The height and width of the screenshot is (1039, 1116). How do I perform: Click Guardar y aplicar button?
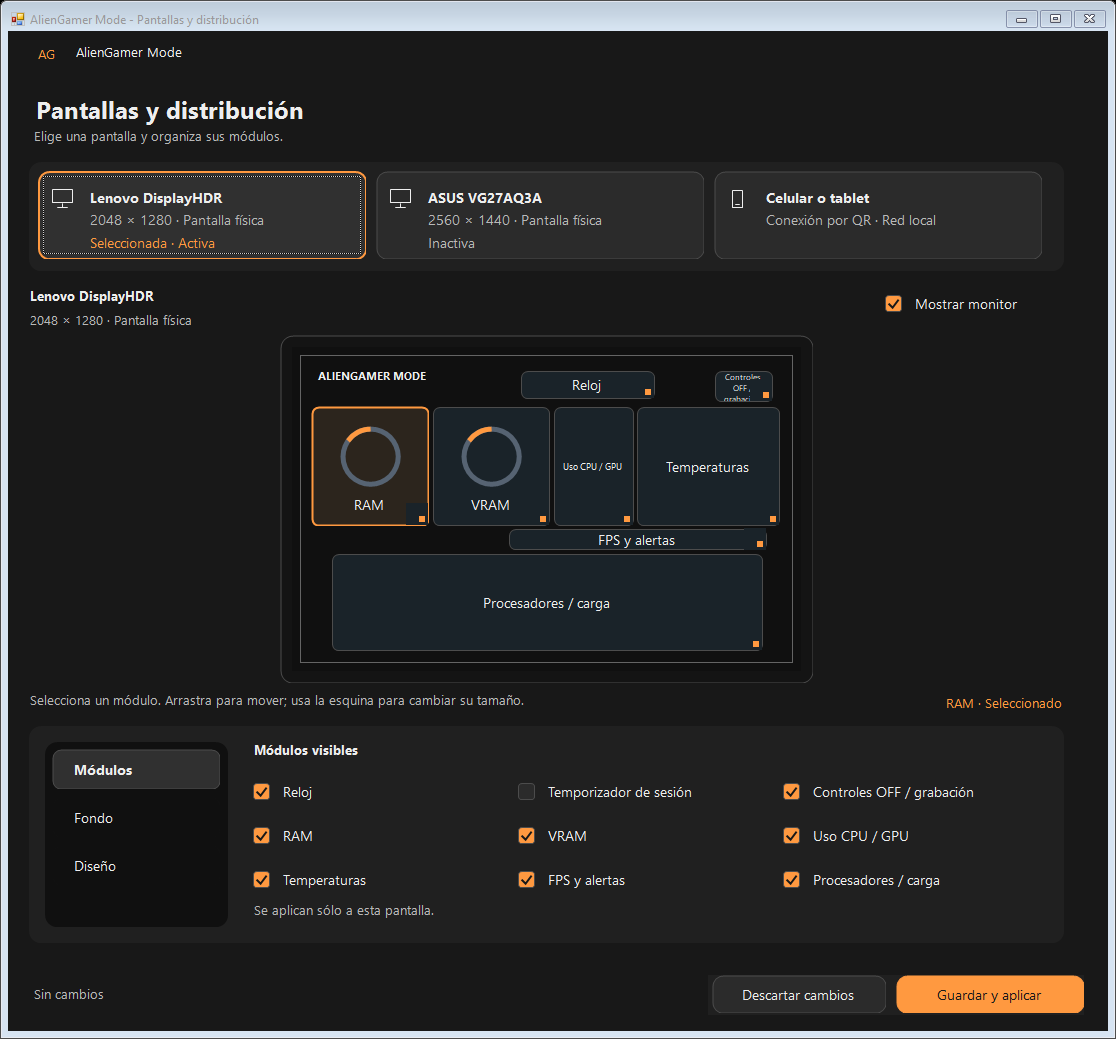pyautogui.click(x=989, y=994)
